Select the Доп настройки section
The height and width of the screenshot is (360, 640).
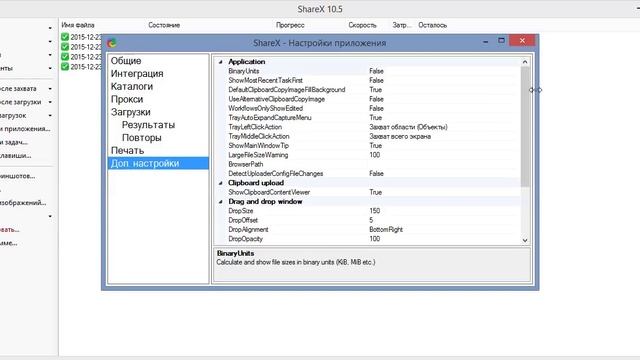158,163
